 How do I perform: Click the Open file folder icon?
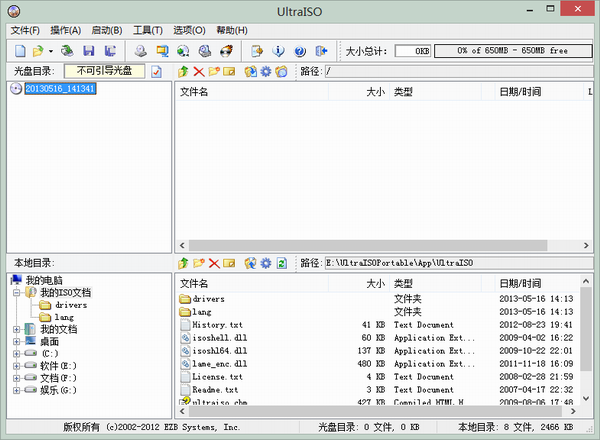point(38,51)
